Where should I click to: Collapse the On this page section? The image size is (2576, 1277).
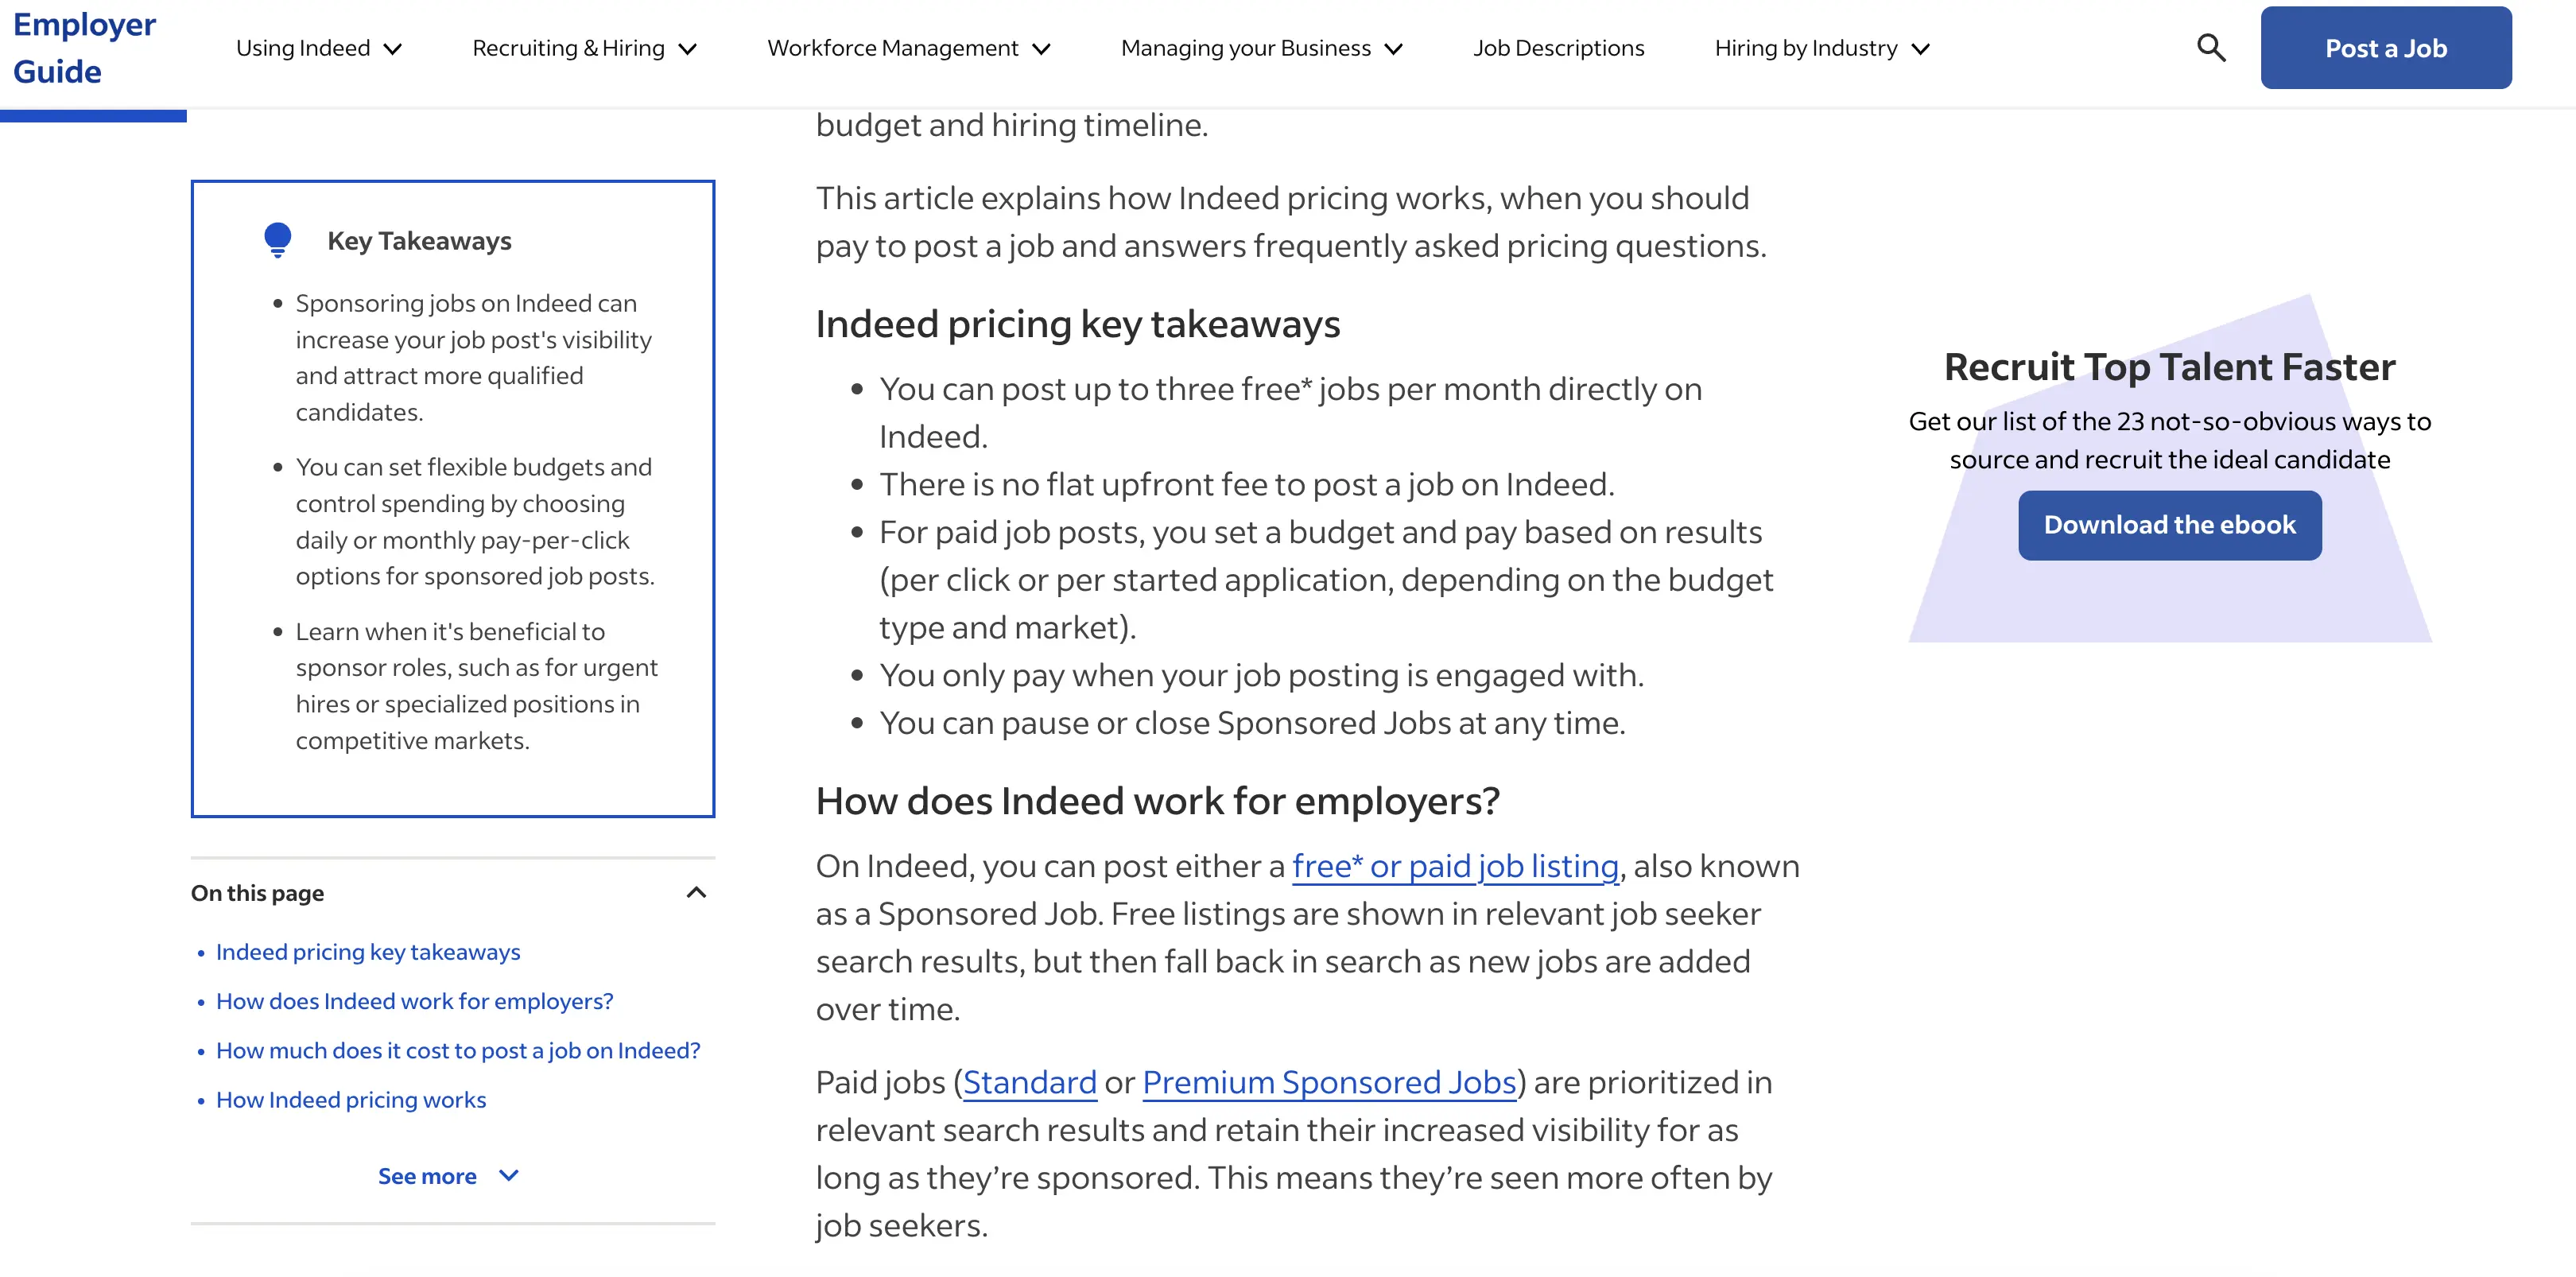[x=697, y=892]
